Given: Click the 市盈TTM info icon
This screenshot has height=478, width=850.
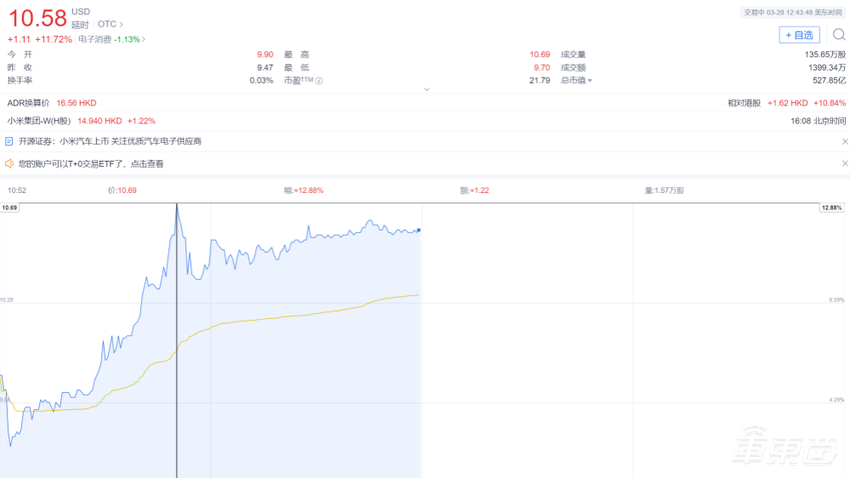Looking at the screenshot, I should [319, 81].
